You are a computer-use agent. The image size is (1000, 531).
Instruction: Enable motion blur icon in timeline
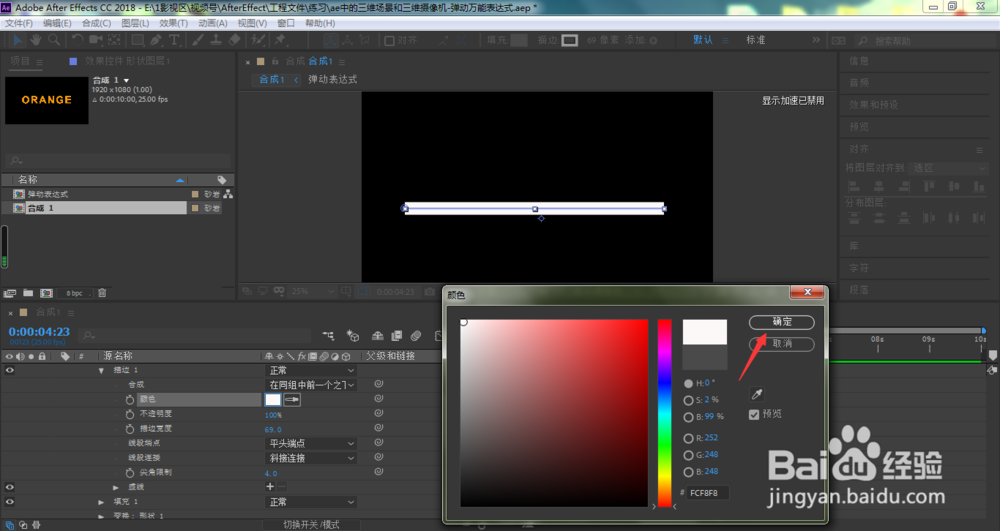click(x=416, y=335)
